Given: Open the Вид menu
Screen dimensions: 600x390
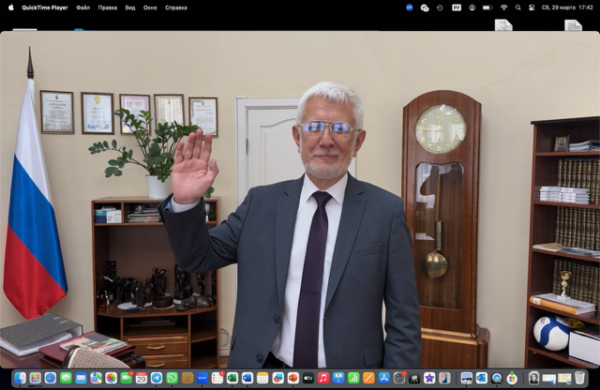Looking at the screenshot, I should click(x=130, y=8).
